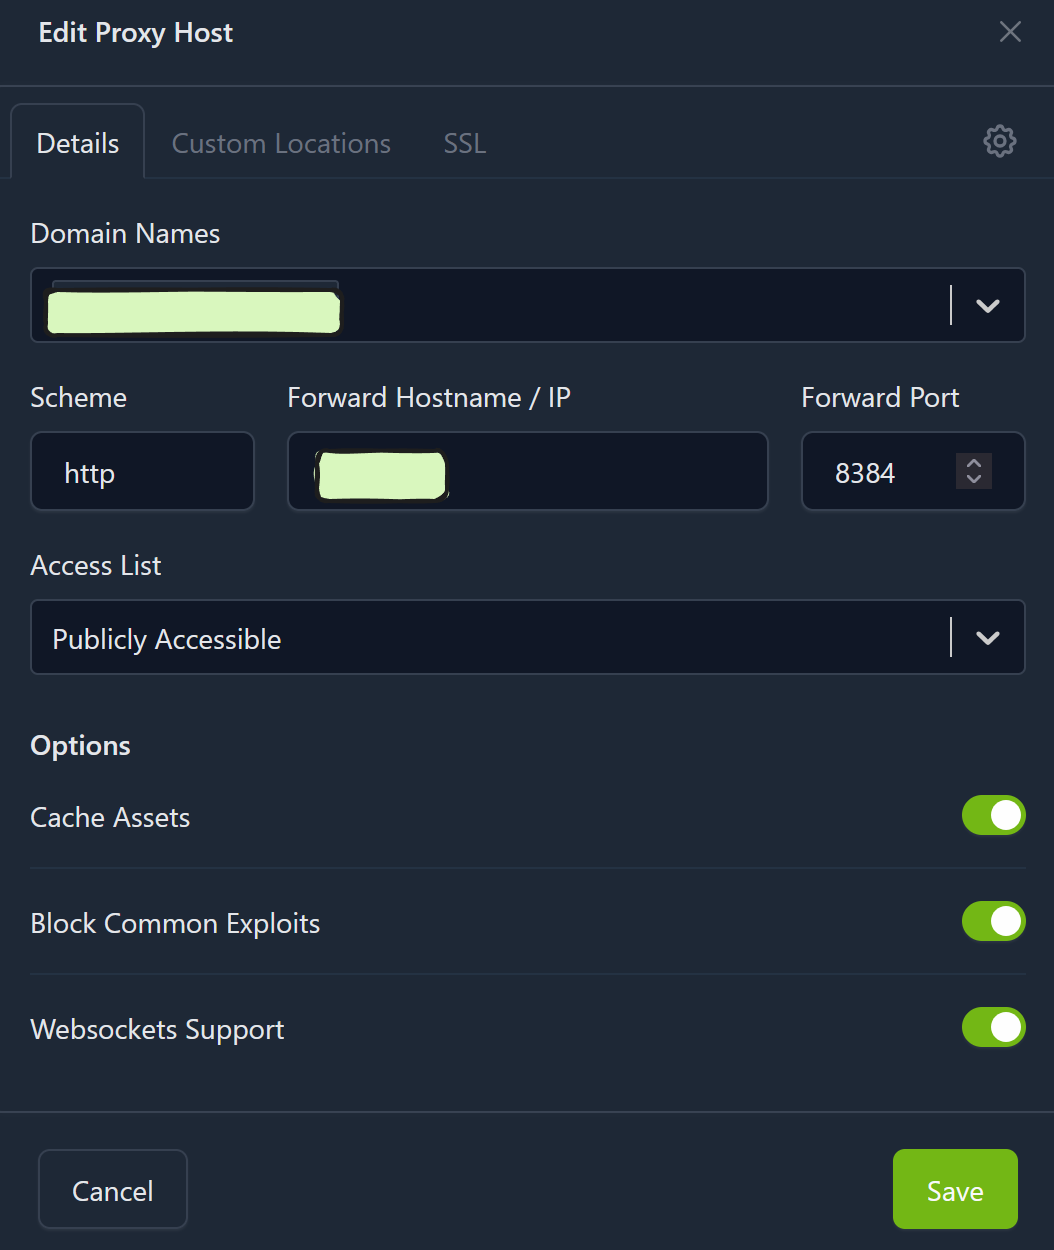Disable Block Common Exploits switch

click(x=993, y=921)
